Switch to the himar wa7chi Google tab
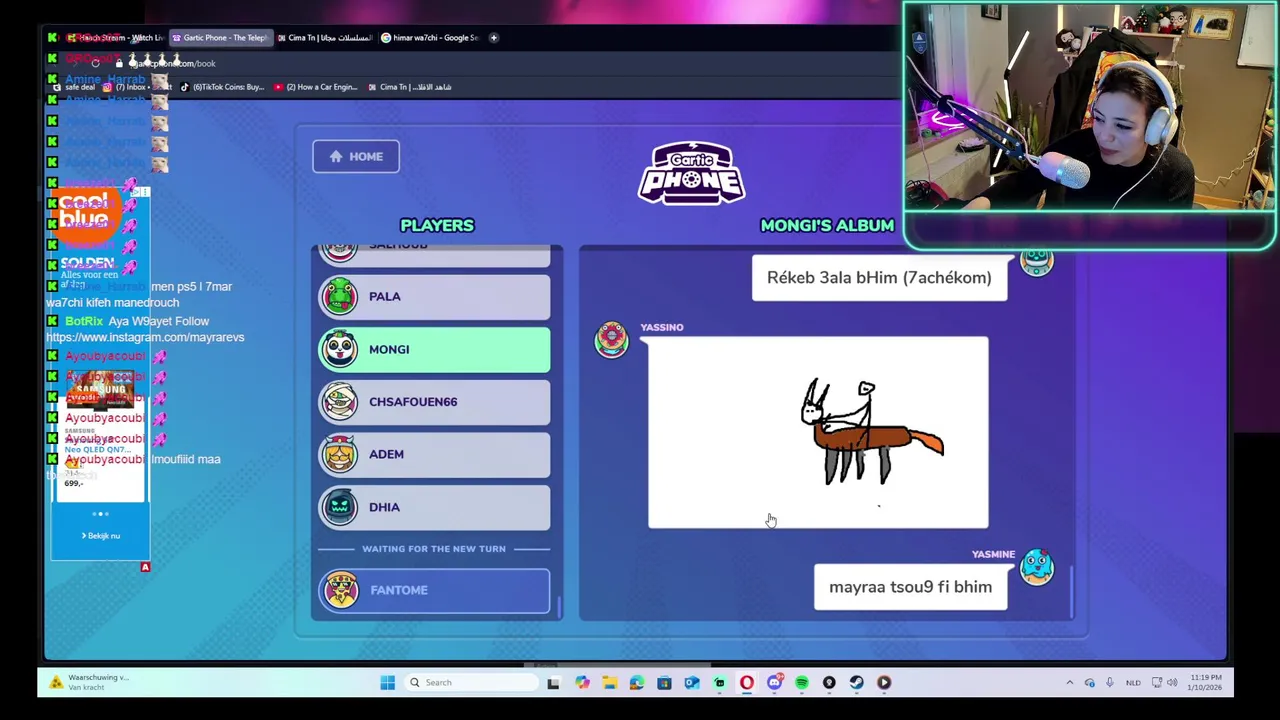 pyautogui.click(x=429, y=37)
